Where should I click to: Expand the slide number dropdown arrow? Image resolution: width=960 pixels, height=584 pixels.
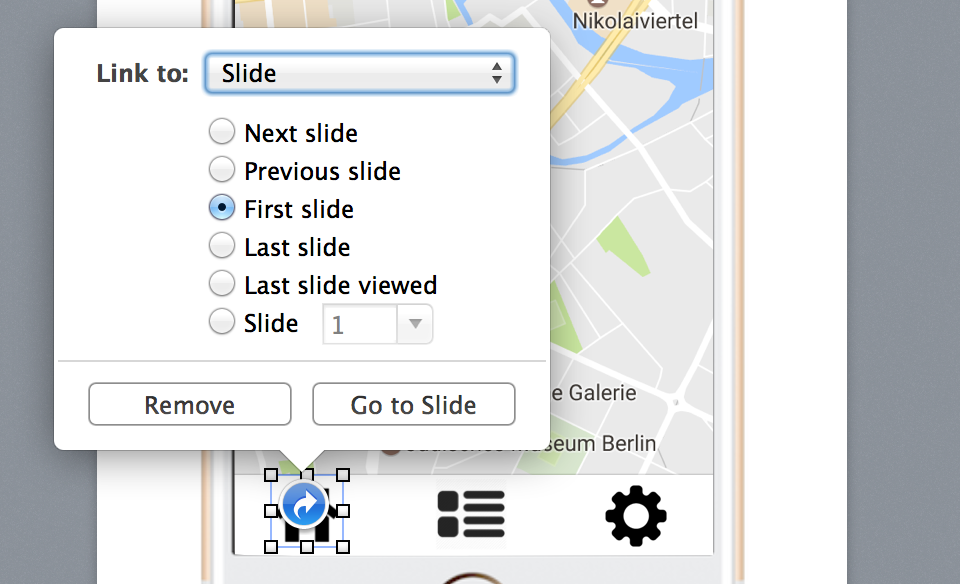click(x=415, y=324)
